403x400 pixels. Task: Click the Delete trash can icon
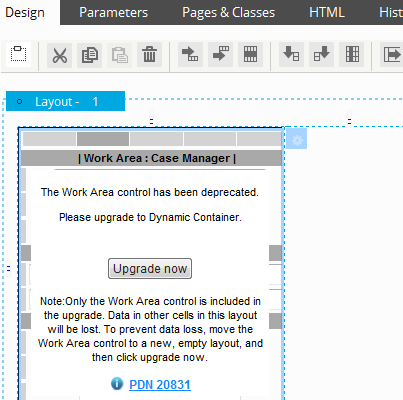click(x=149, y=55)
